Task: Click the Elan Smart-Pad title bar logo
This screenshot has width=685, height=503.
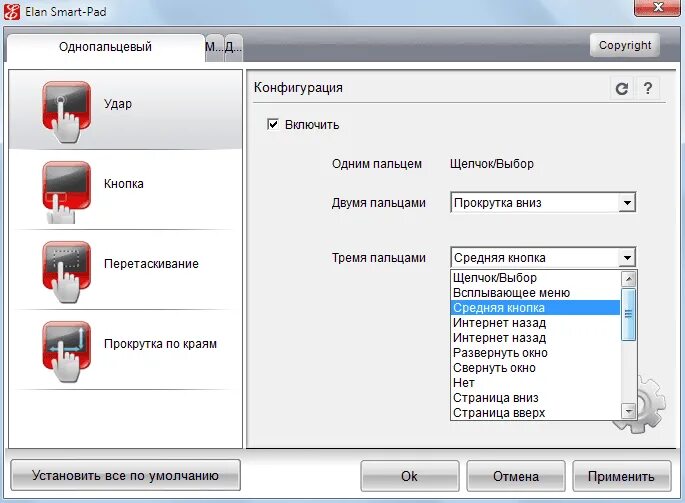Action: click(x=12, y=11)
